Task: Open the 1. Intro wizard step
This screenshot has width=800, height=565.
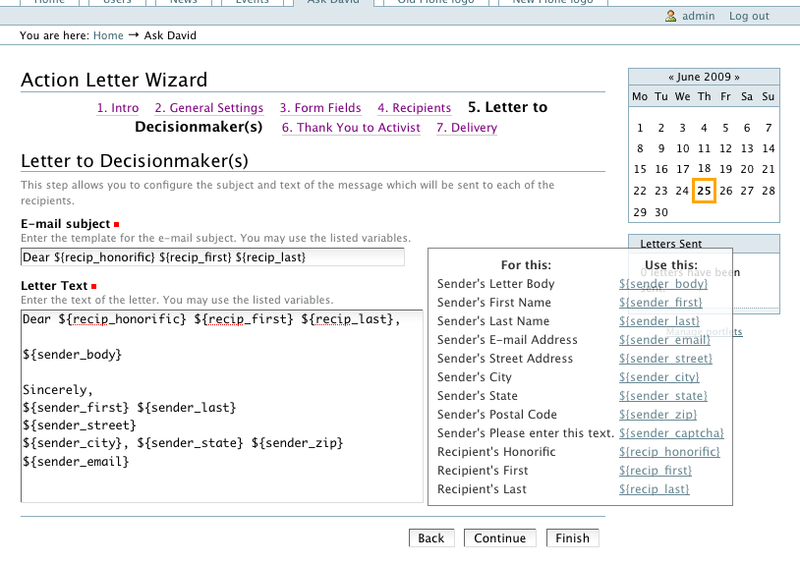Action: pos(117,108)
